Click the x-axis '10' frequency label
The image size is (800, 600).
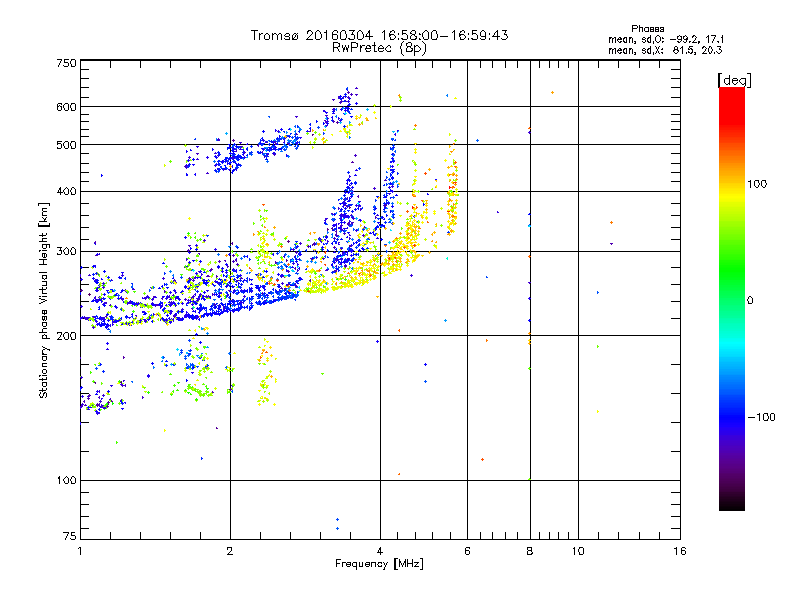(x=578, y=551)
